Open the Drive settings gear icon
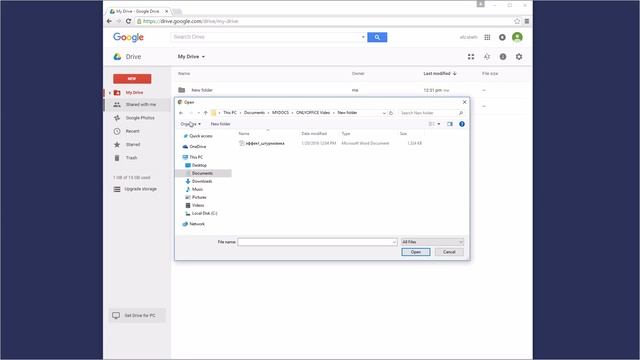 click(x=519, y=57)
